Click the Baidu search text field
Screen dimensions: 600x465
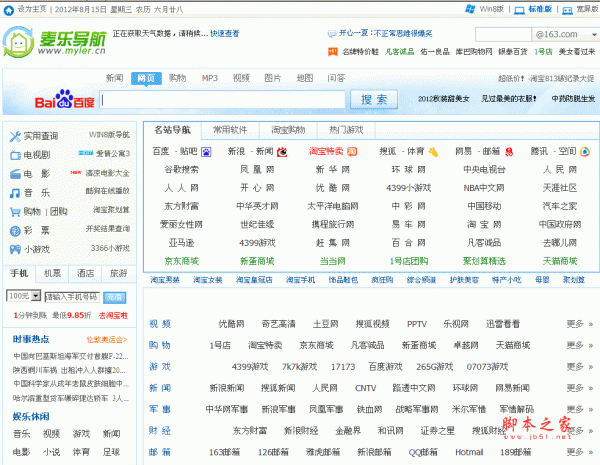[222, 100]
